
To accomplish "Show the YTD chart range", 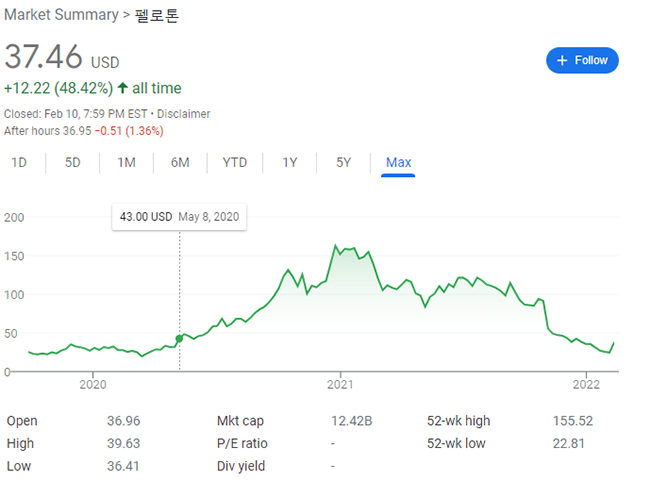I will [x=235, y=163].
